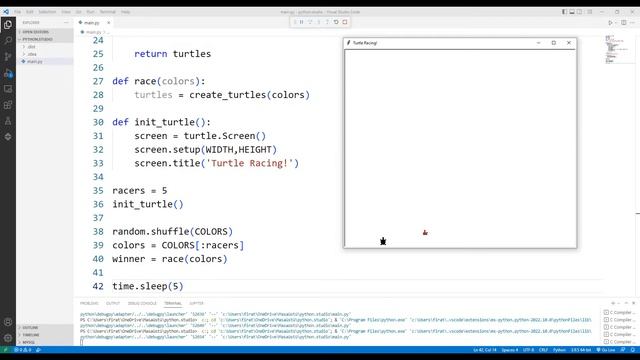The image size is (640, 360).
Task: Open the notifications bell in status bar
Action: tap(633, 350)
